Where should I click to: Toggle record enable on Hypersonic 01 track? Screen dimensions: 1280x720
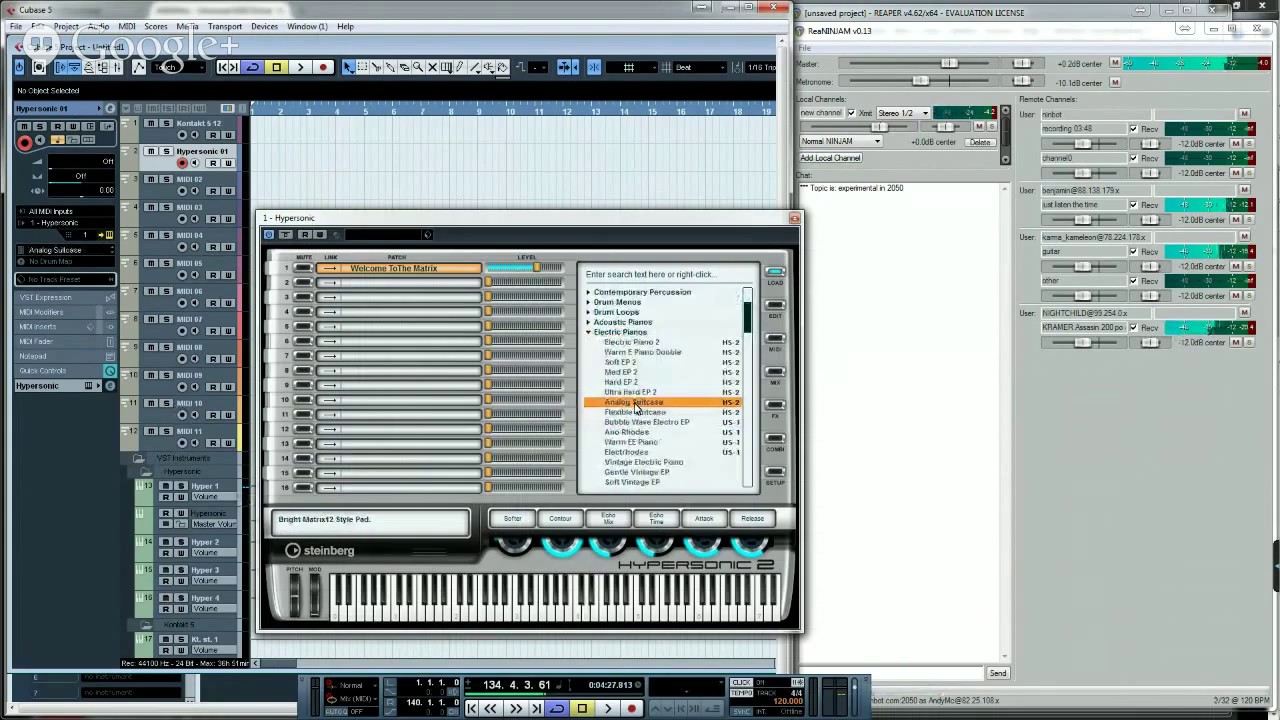coord(182,163)
